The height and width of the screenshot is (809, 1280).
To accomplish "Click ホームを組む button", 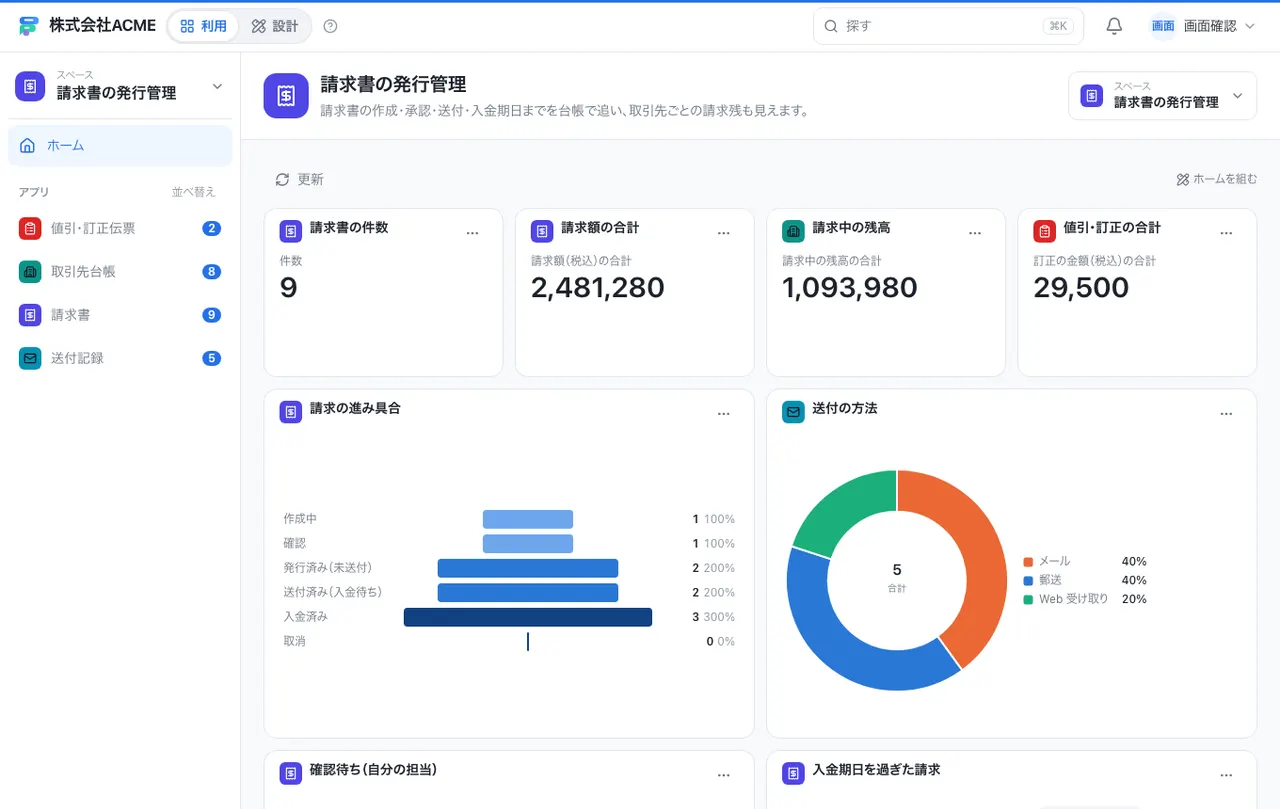I will coord(1217,180).
